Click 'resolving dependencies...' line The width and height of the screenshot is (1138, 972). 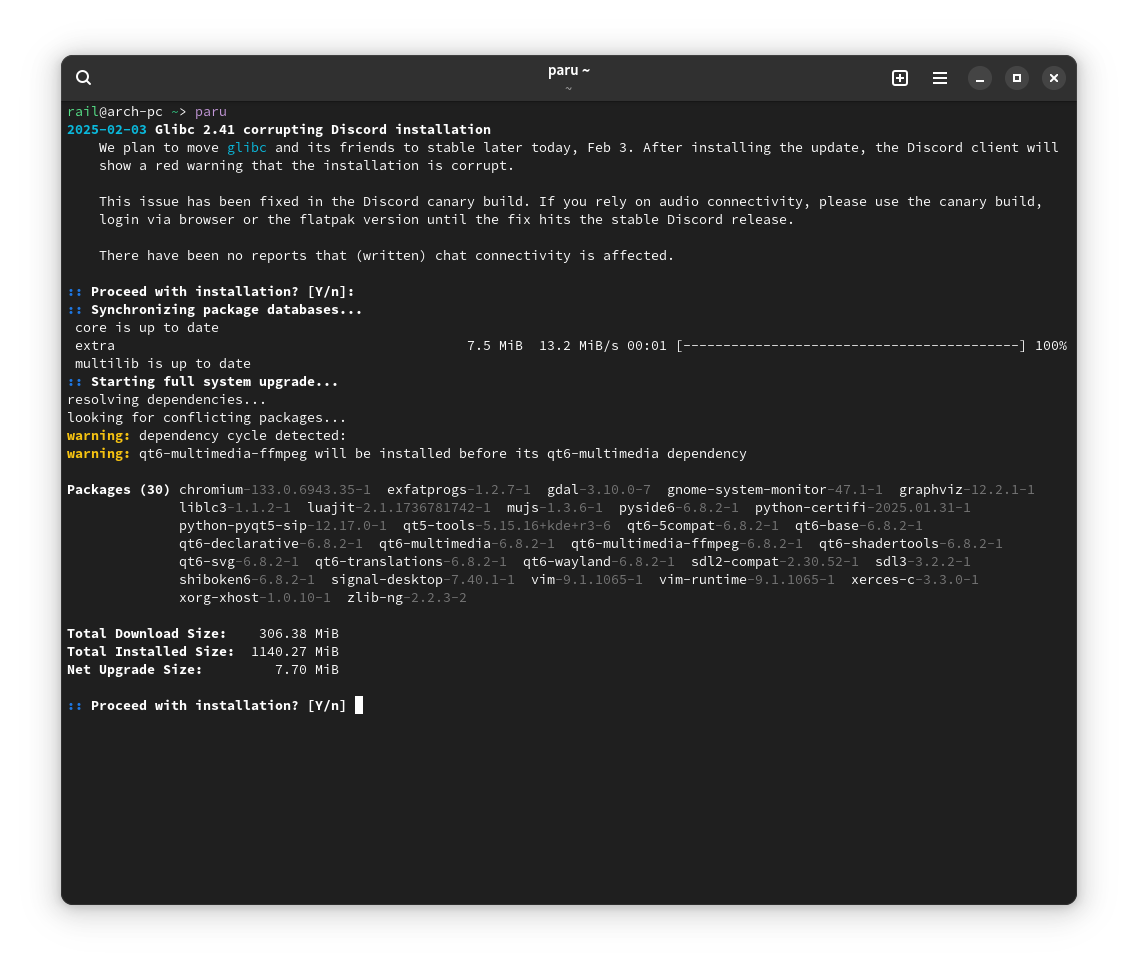tap(166, 399)
